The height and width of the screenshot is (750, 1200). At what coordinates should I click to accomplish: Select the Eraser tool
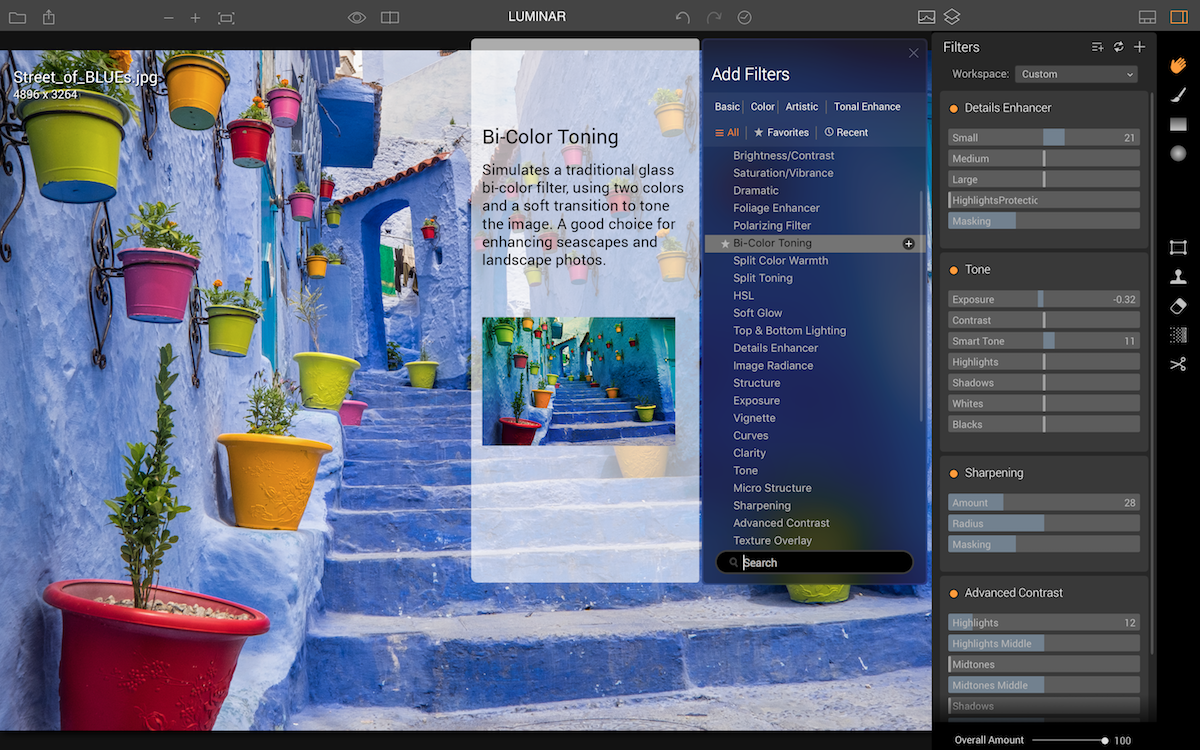[x=1178, y=305]
